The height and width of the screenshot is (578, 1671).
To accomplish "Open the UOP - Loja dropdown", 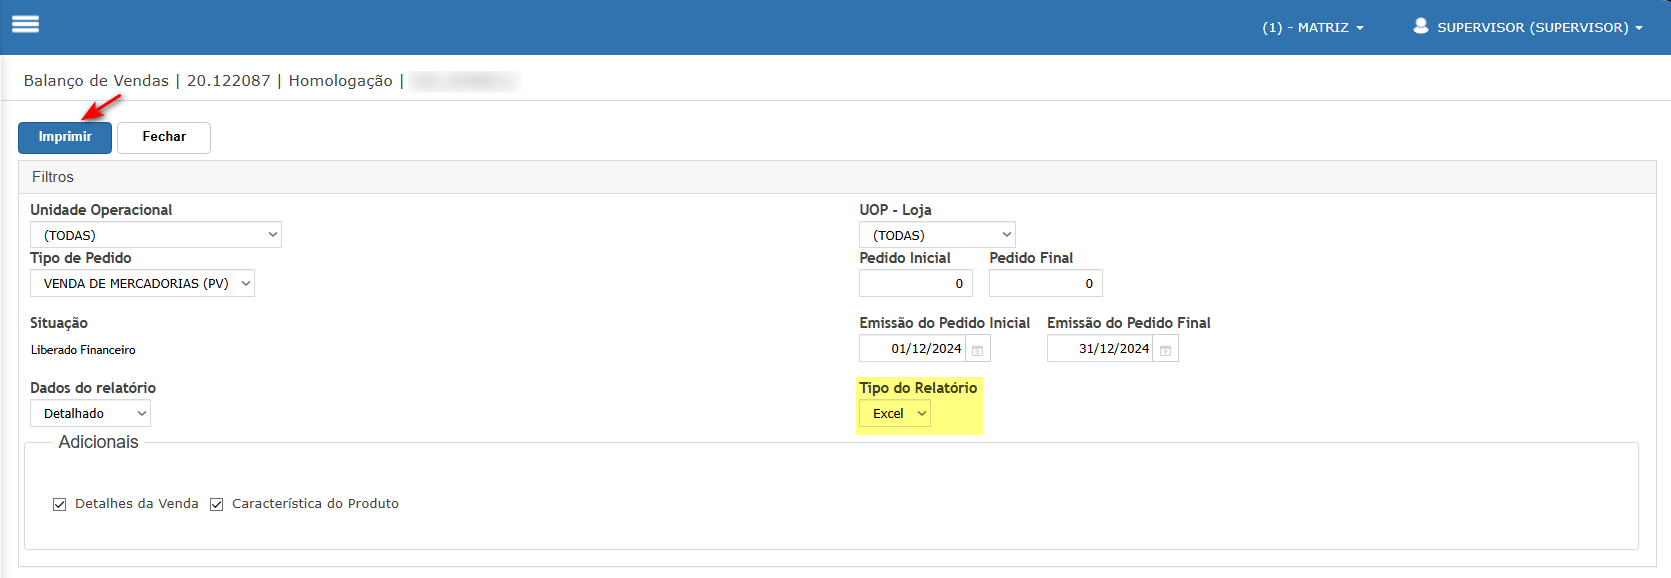I will [x=937, y=235].
